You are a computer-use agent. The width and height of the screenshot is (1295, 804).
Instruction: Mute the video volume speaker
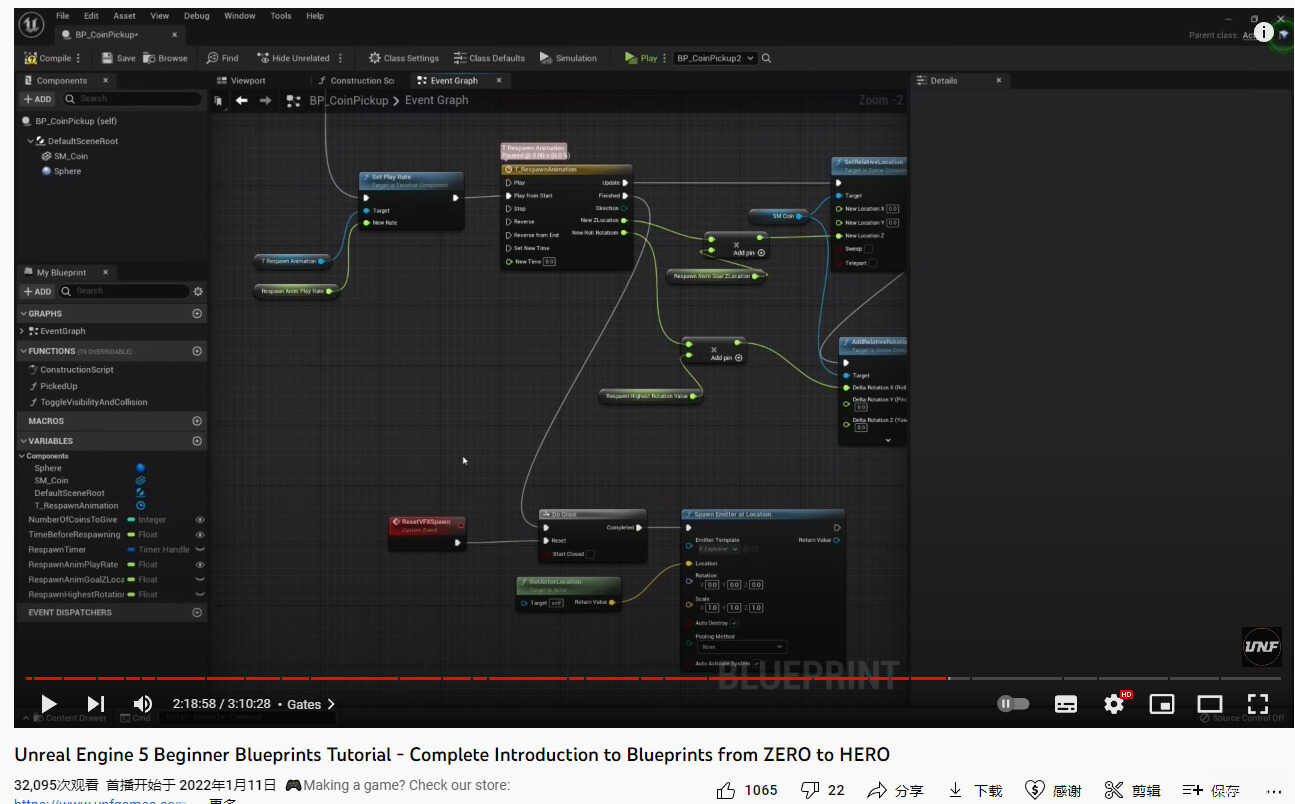(x=143, y=704)
